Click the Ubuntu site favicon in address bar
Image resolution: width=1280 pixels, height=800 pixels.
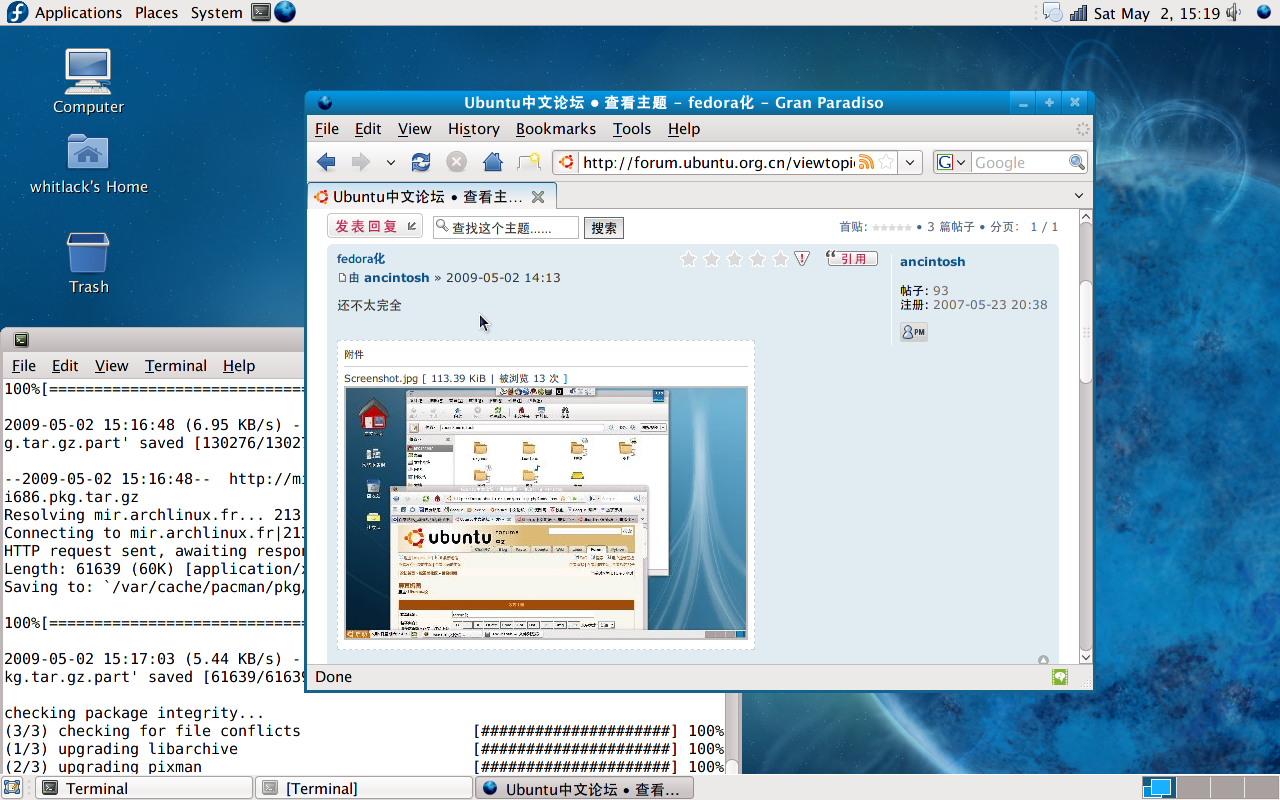pyautogui.click(x=566, y=162)
